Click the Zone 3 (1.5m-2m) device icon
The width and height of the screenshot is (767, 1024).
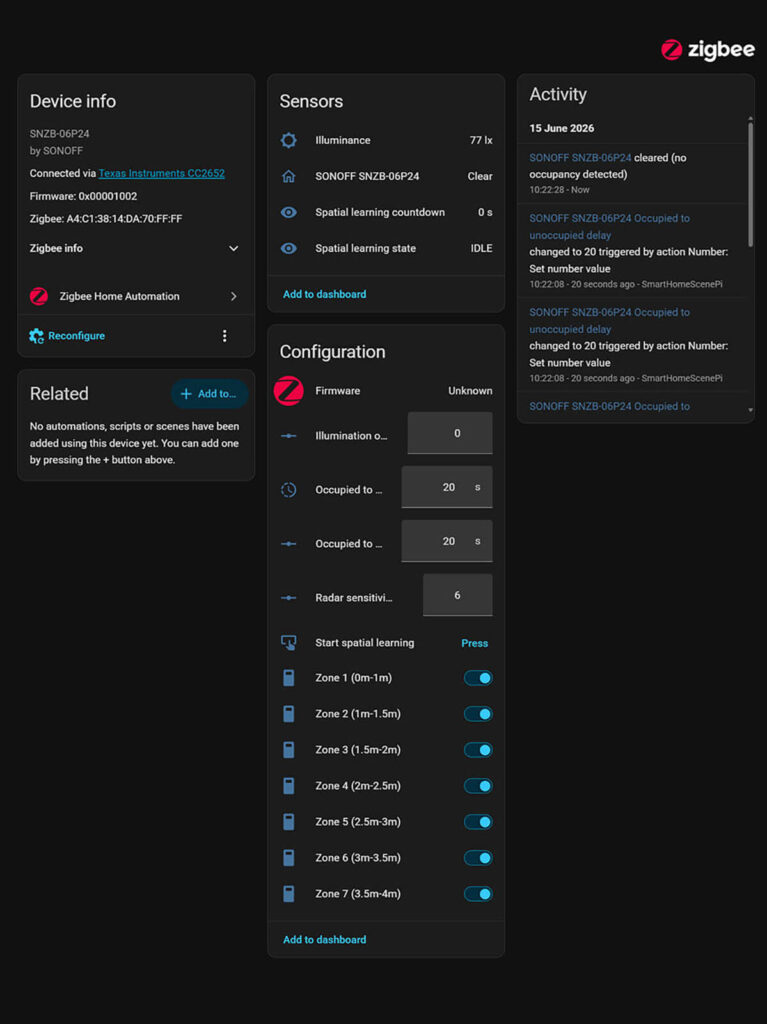click(288, 750)
